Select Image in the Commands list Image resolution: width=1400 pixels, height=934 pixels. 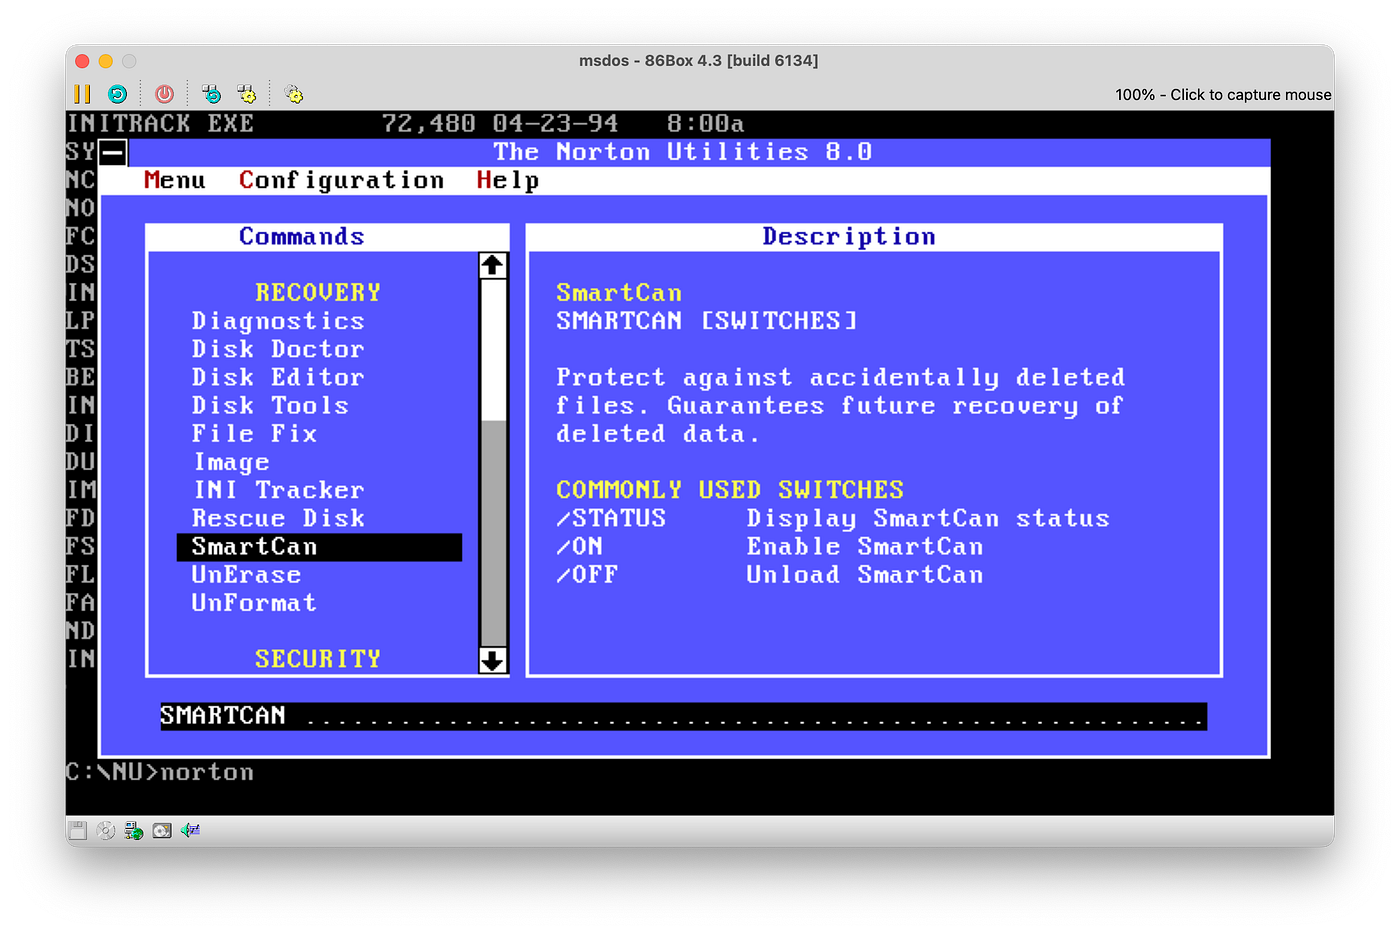point(231,462)
